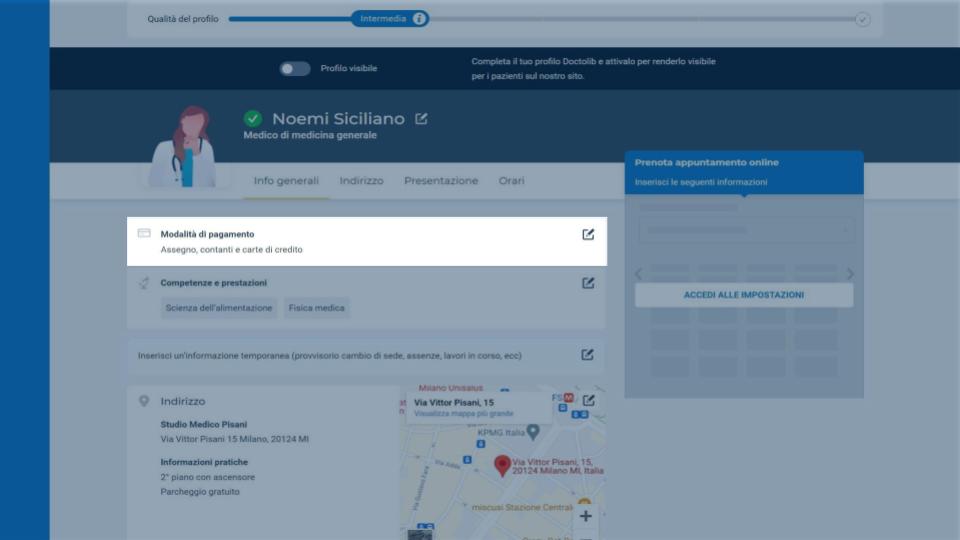The width and height of the screenshot is (960, 540).
Task: Open the Presentazione tab
Action: pyautogui.click(x=441, y=181)
